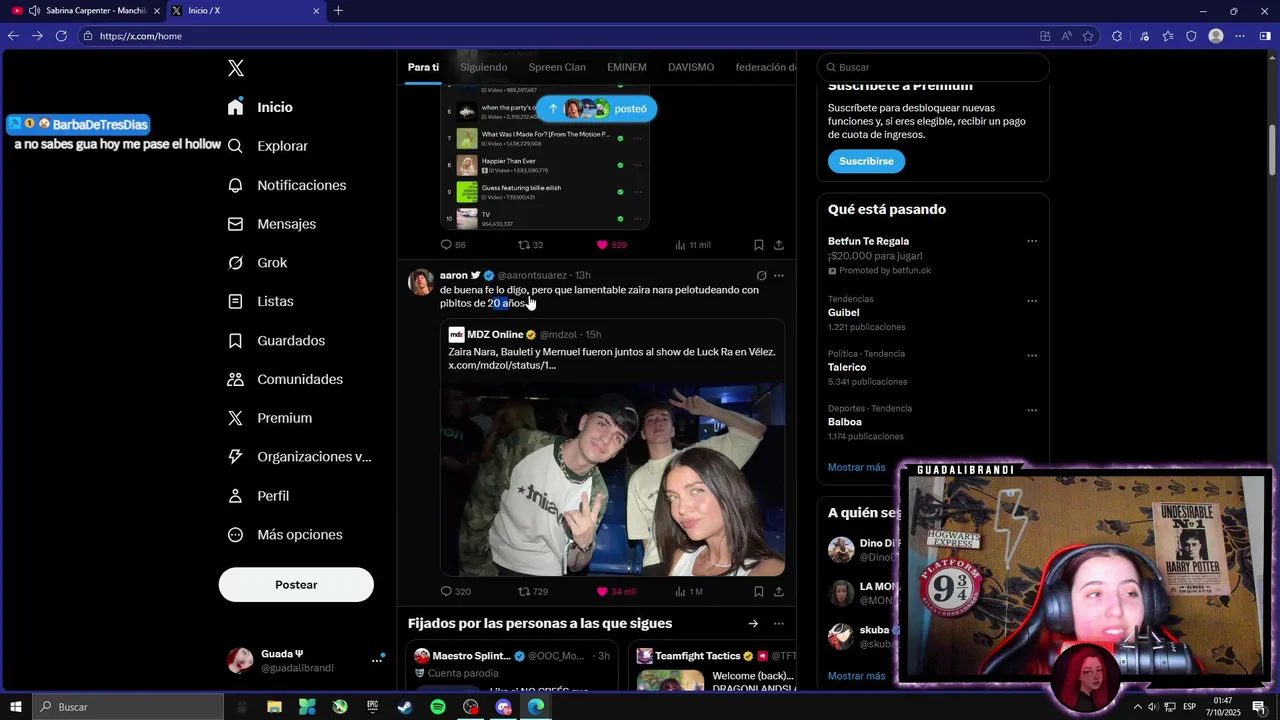
Task: Click the Suscribirse button
Action: tap(866, 161)
